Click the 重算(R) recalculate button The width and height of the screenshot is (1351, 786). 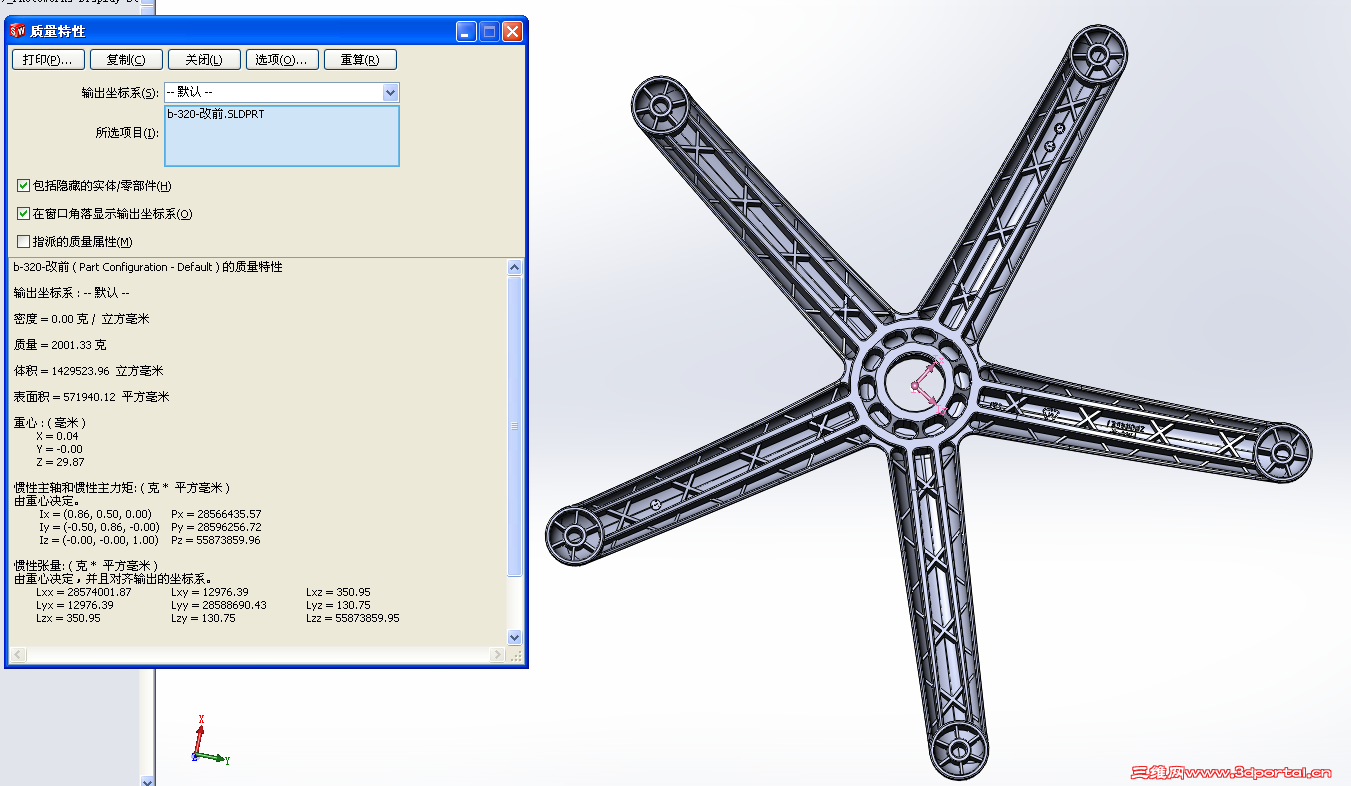pyautogui.click(x=360, y=60)
